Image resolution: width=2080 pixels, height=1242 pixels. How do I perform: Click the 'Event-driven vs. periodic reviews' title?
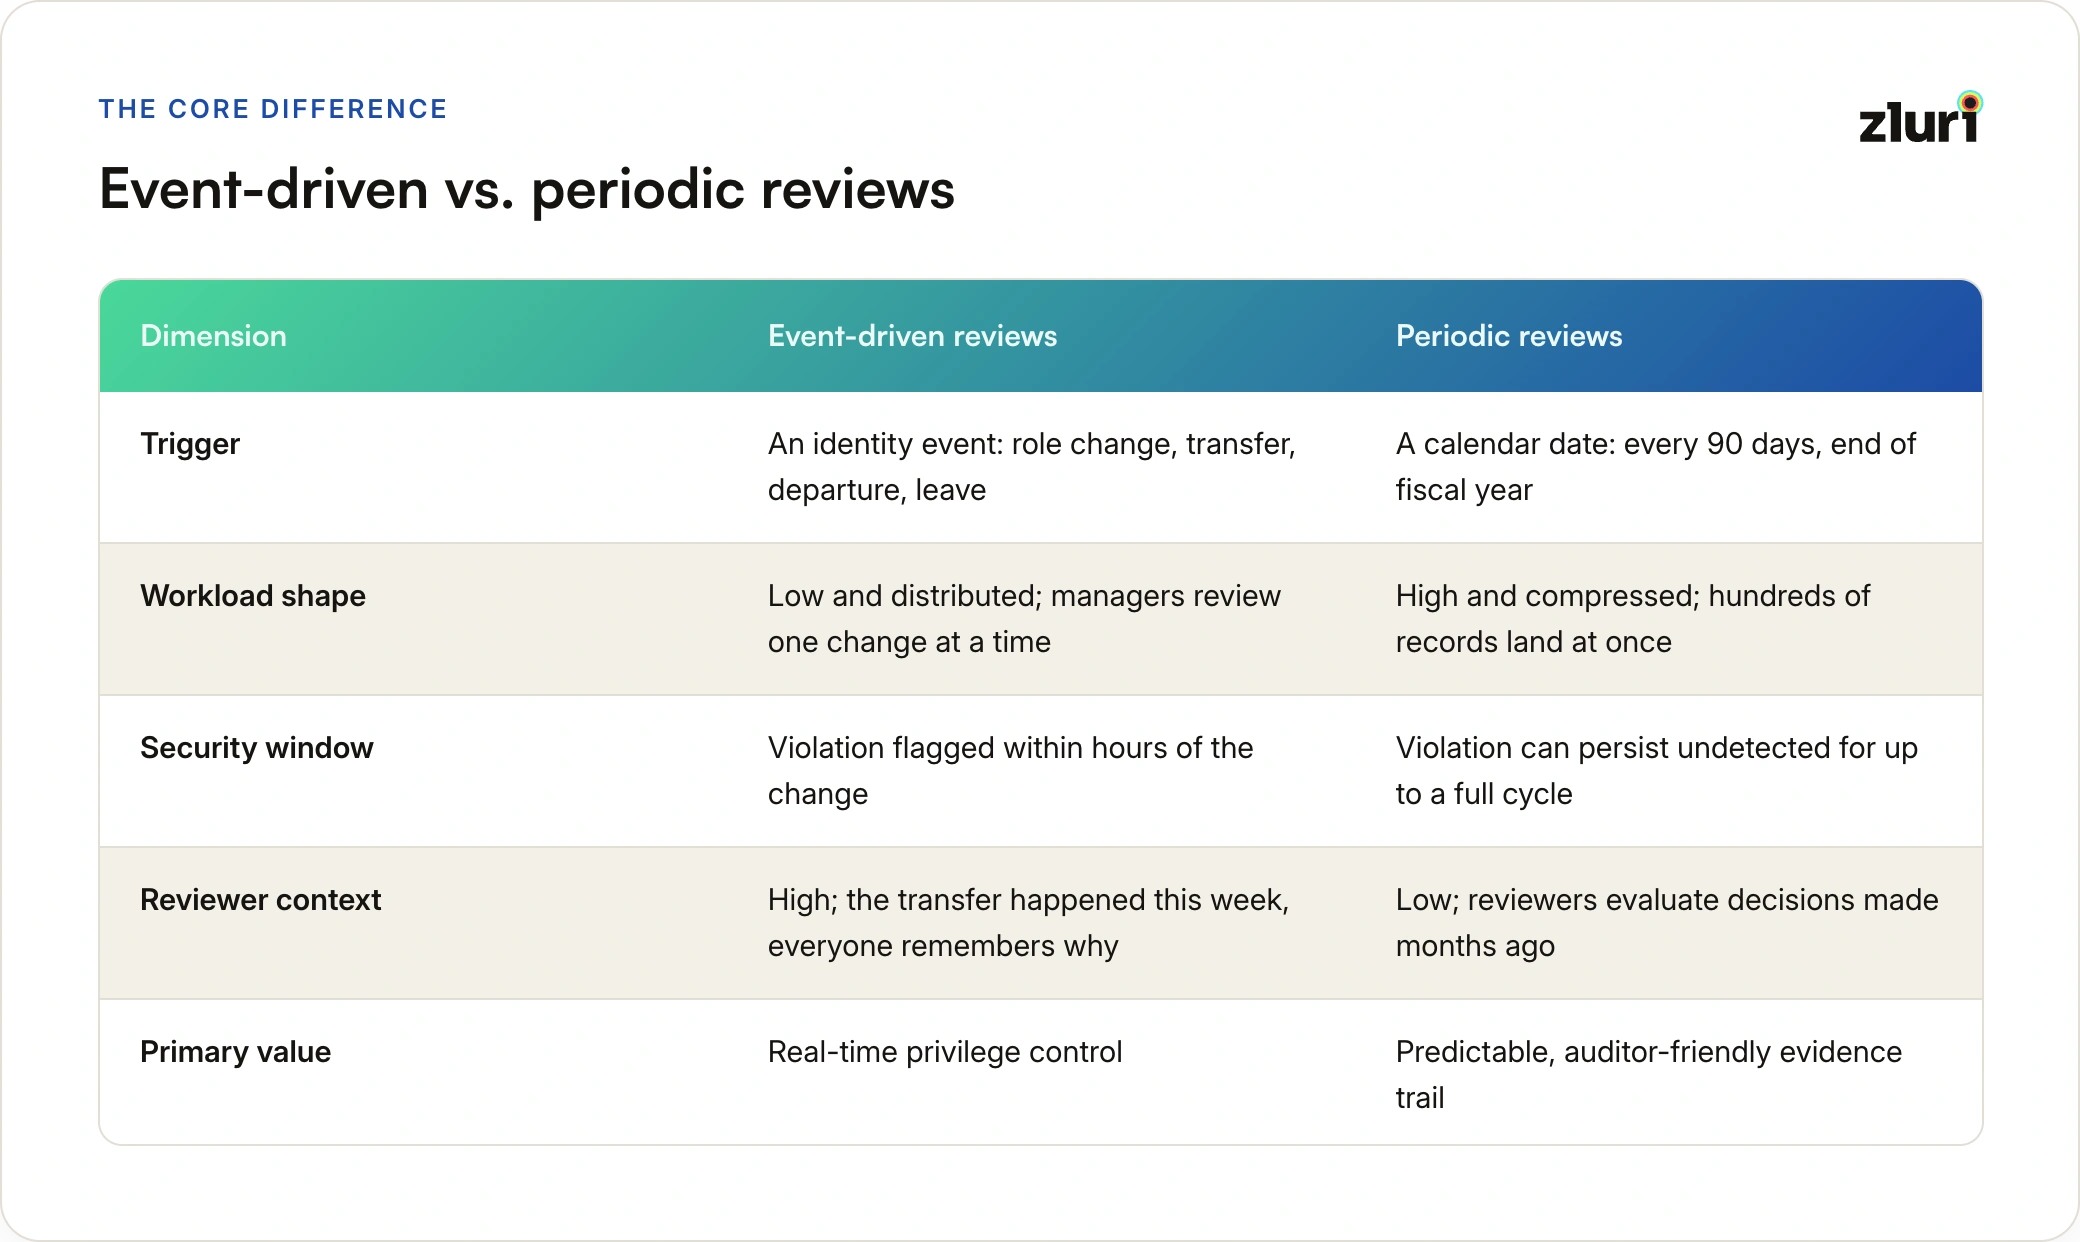click(x=527, y=189)
